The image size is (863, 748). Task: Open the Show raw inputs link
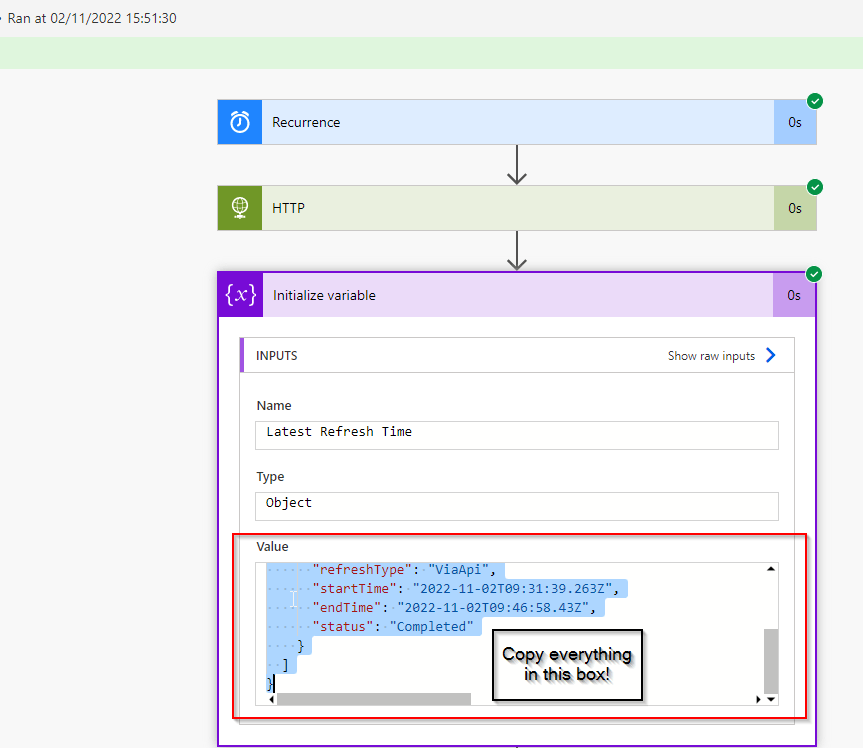[x=711, y=356]
